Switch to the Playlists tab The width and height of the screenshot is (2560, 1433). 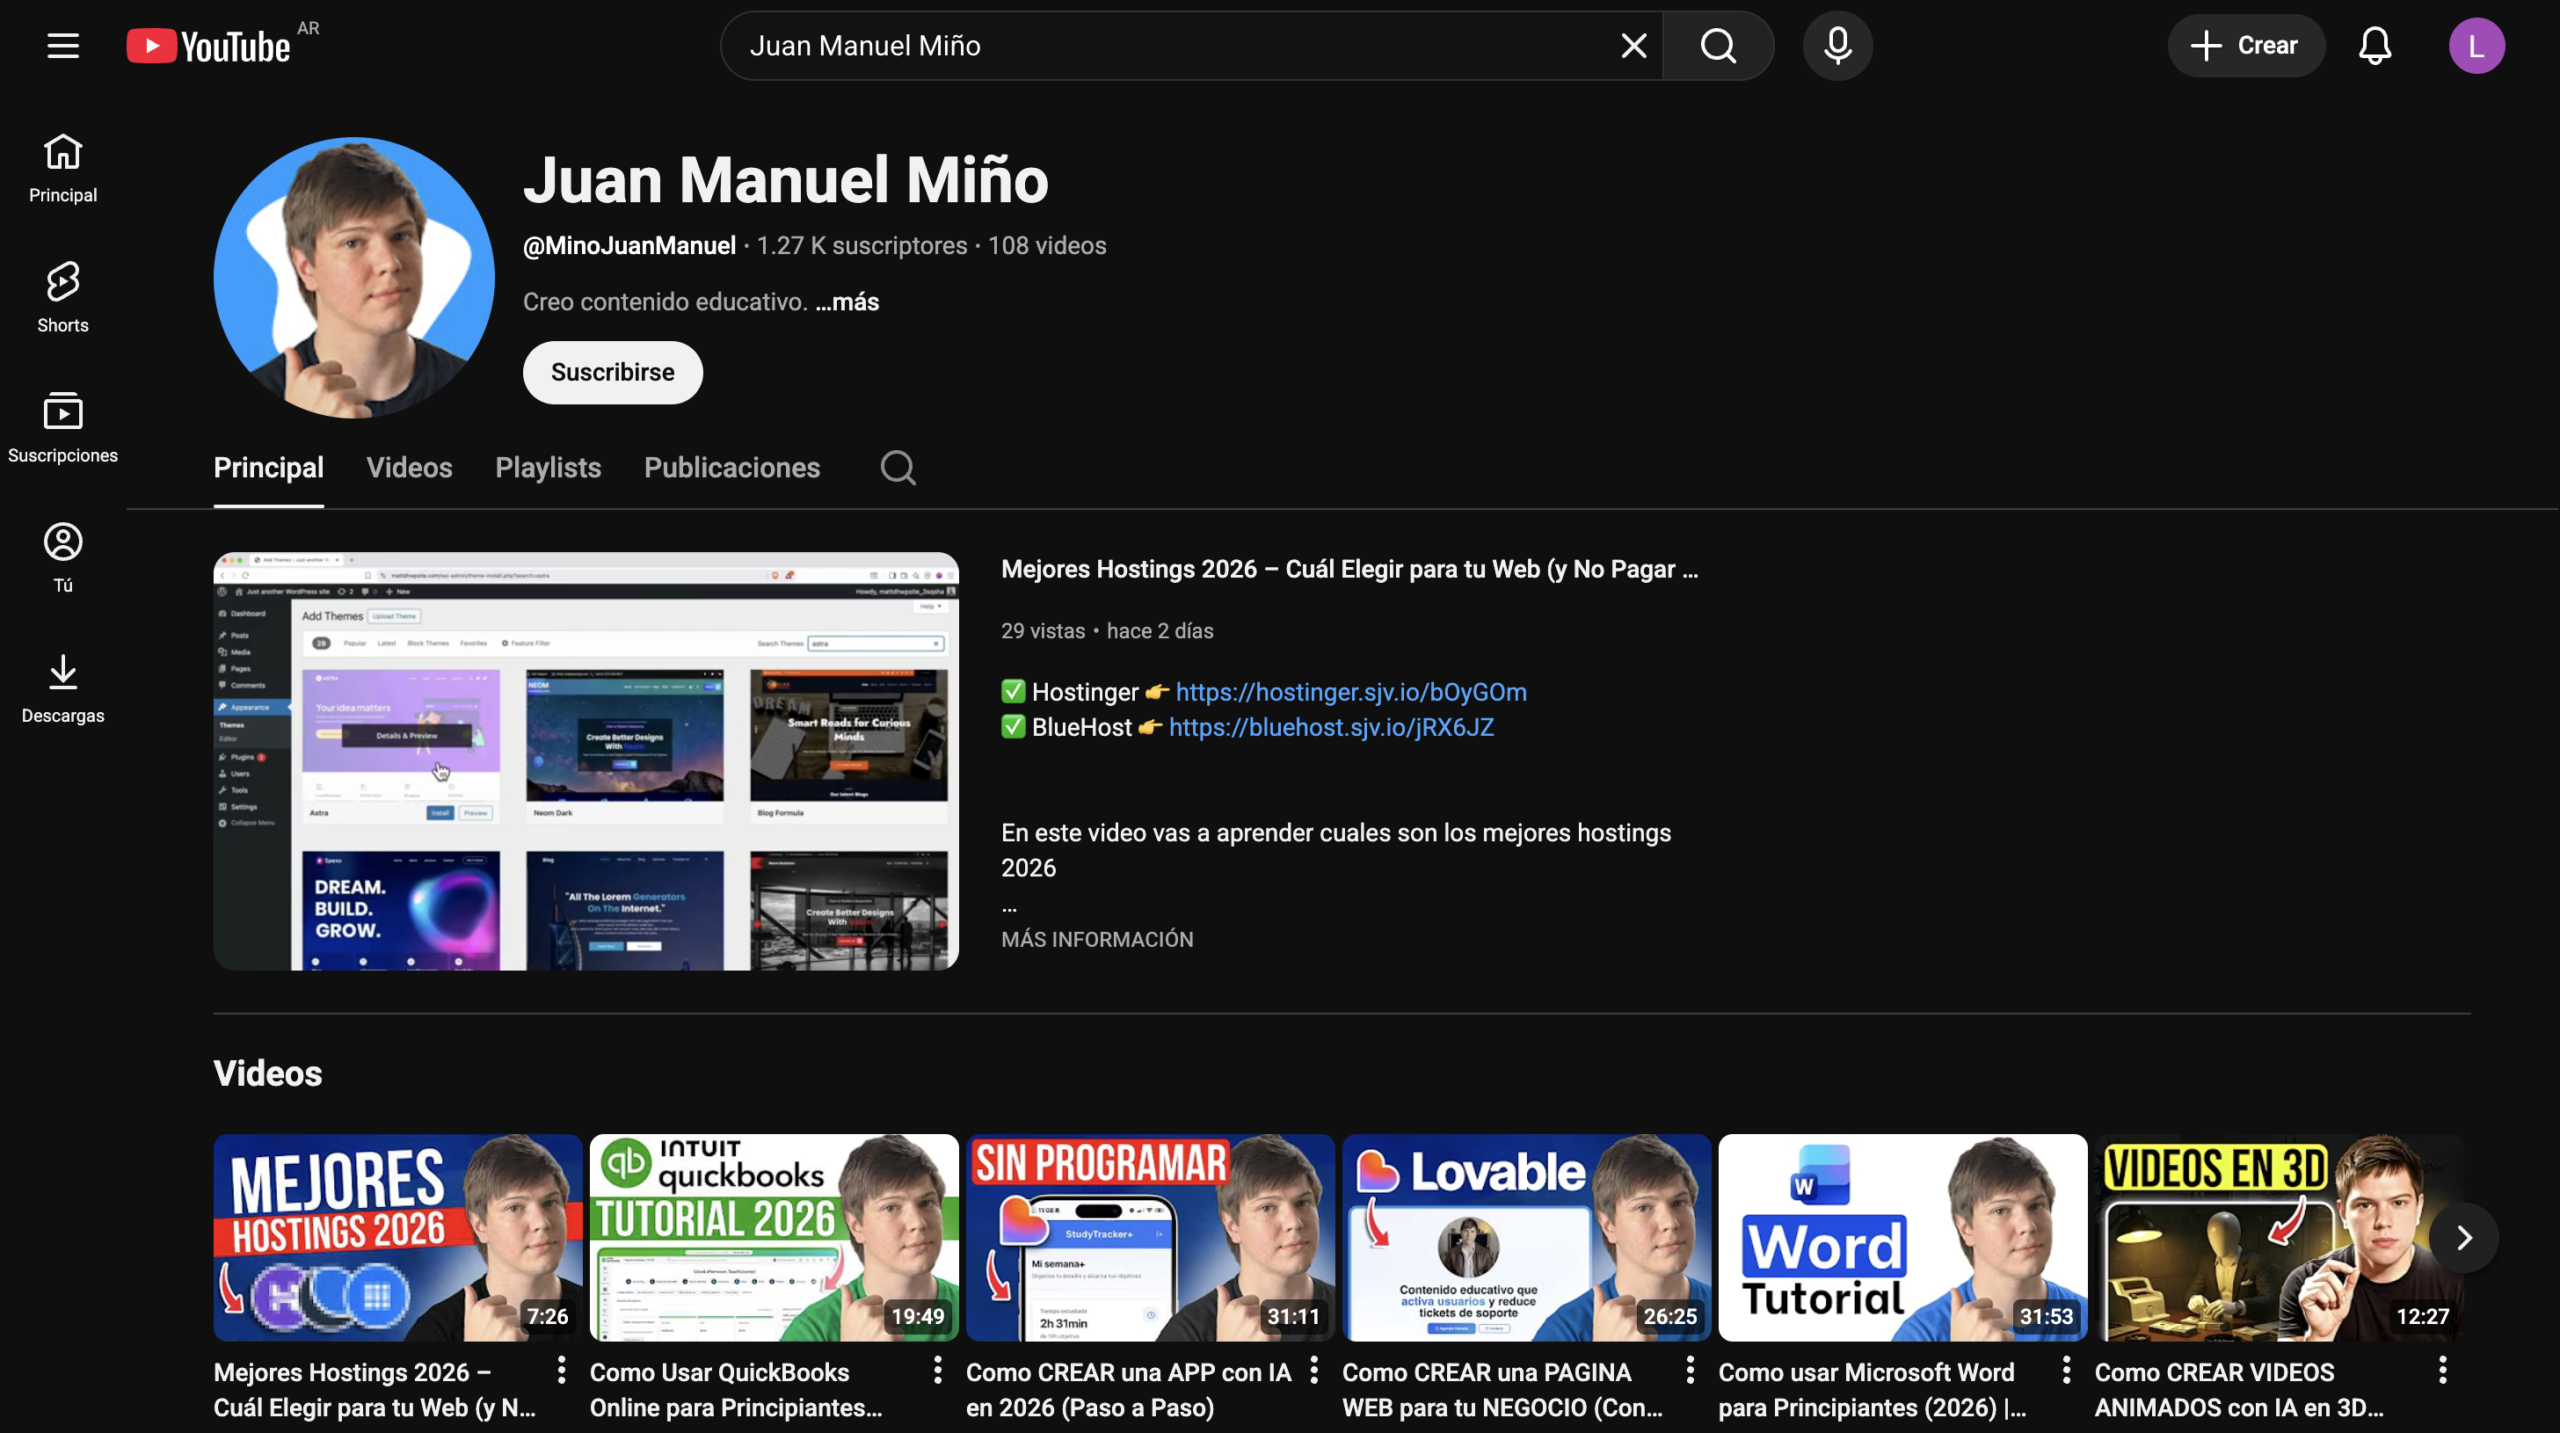548,468
